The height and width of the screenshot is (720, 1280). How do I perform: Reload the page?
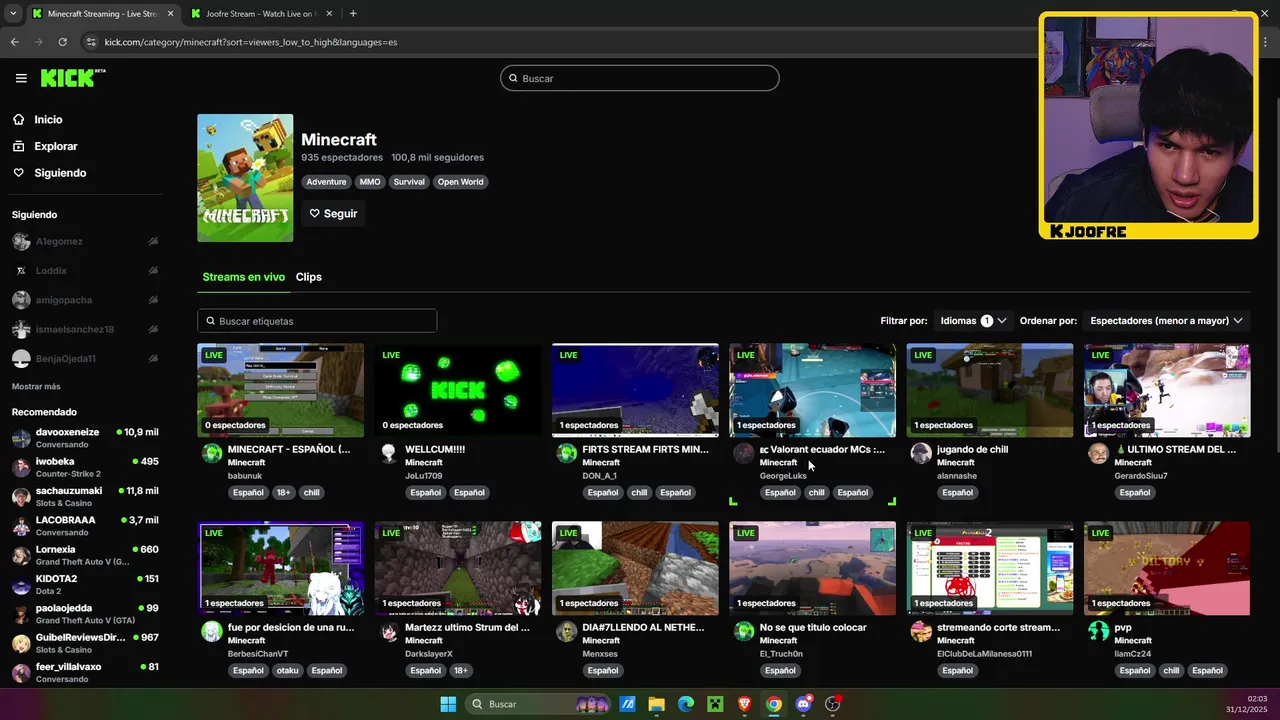click(62, 42)
